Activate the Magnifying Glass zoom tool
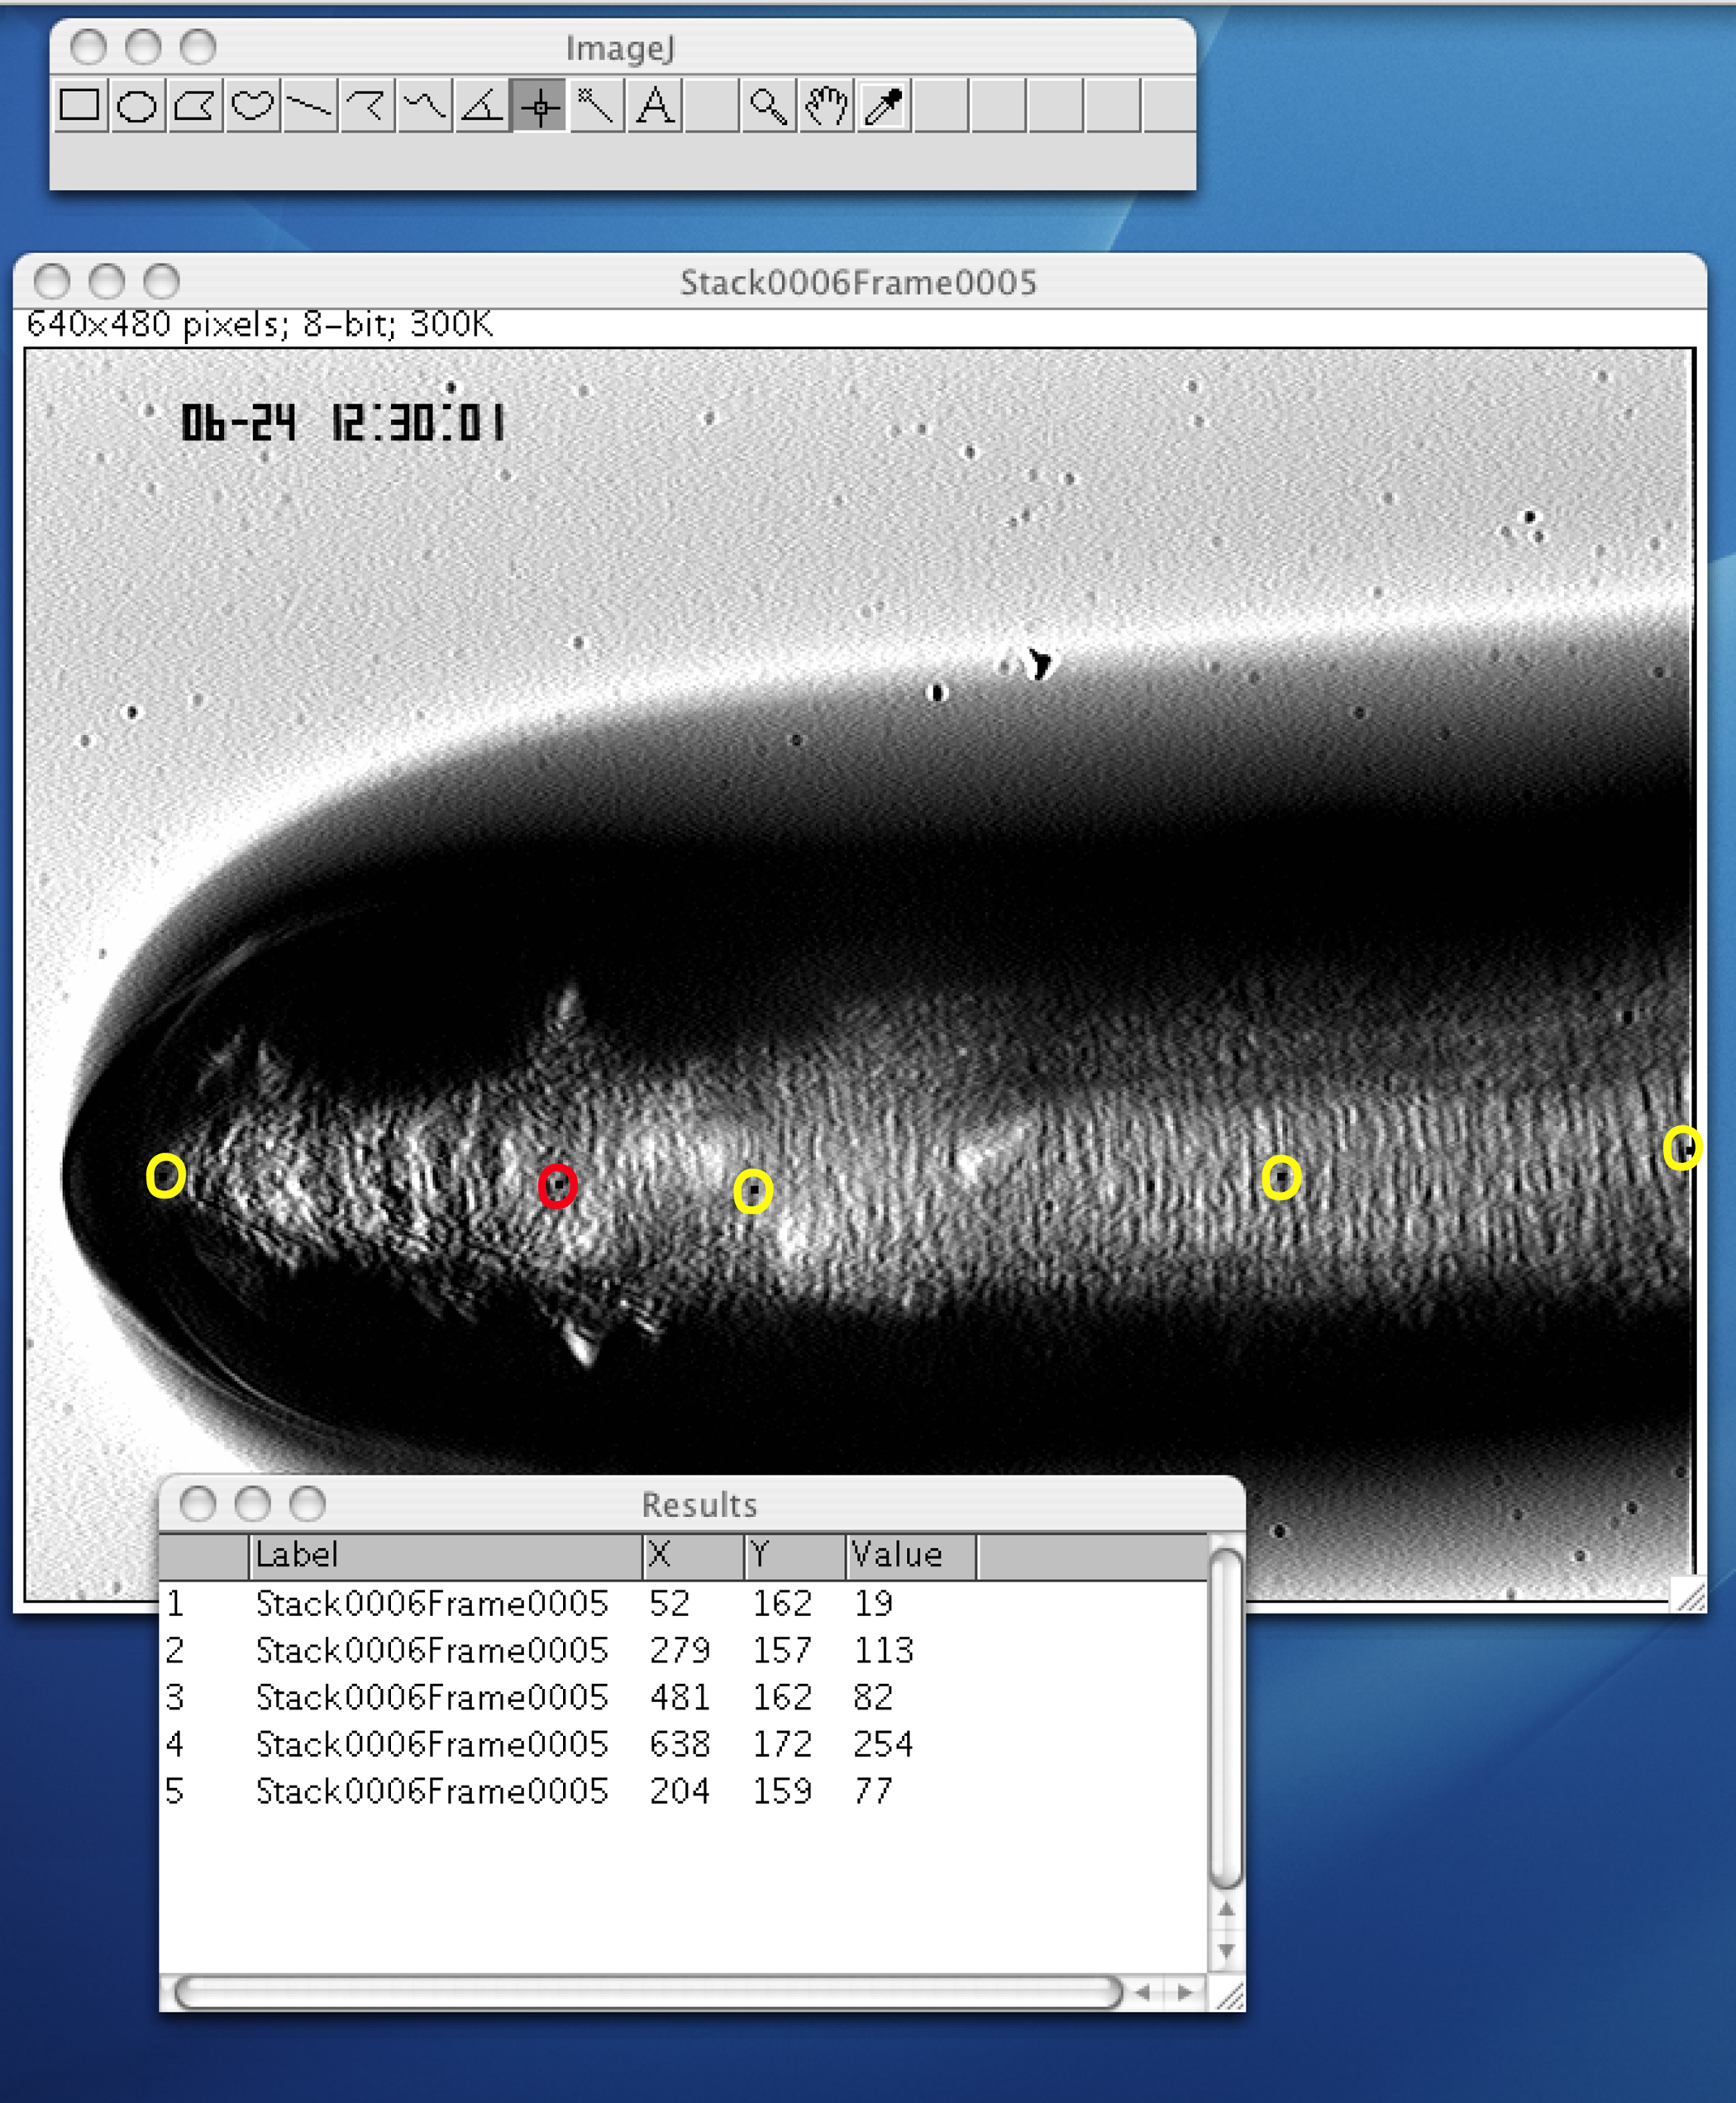Viewport: 1736px width, 2103px height. coord(768,105)
